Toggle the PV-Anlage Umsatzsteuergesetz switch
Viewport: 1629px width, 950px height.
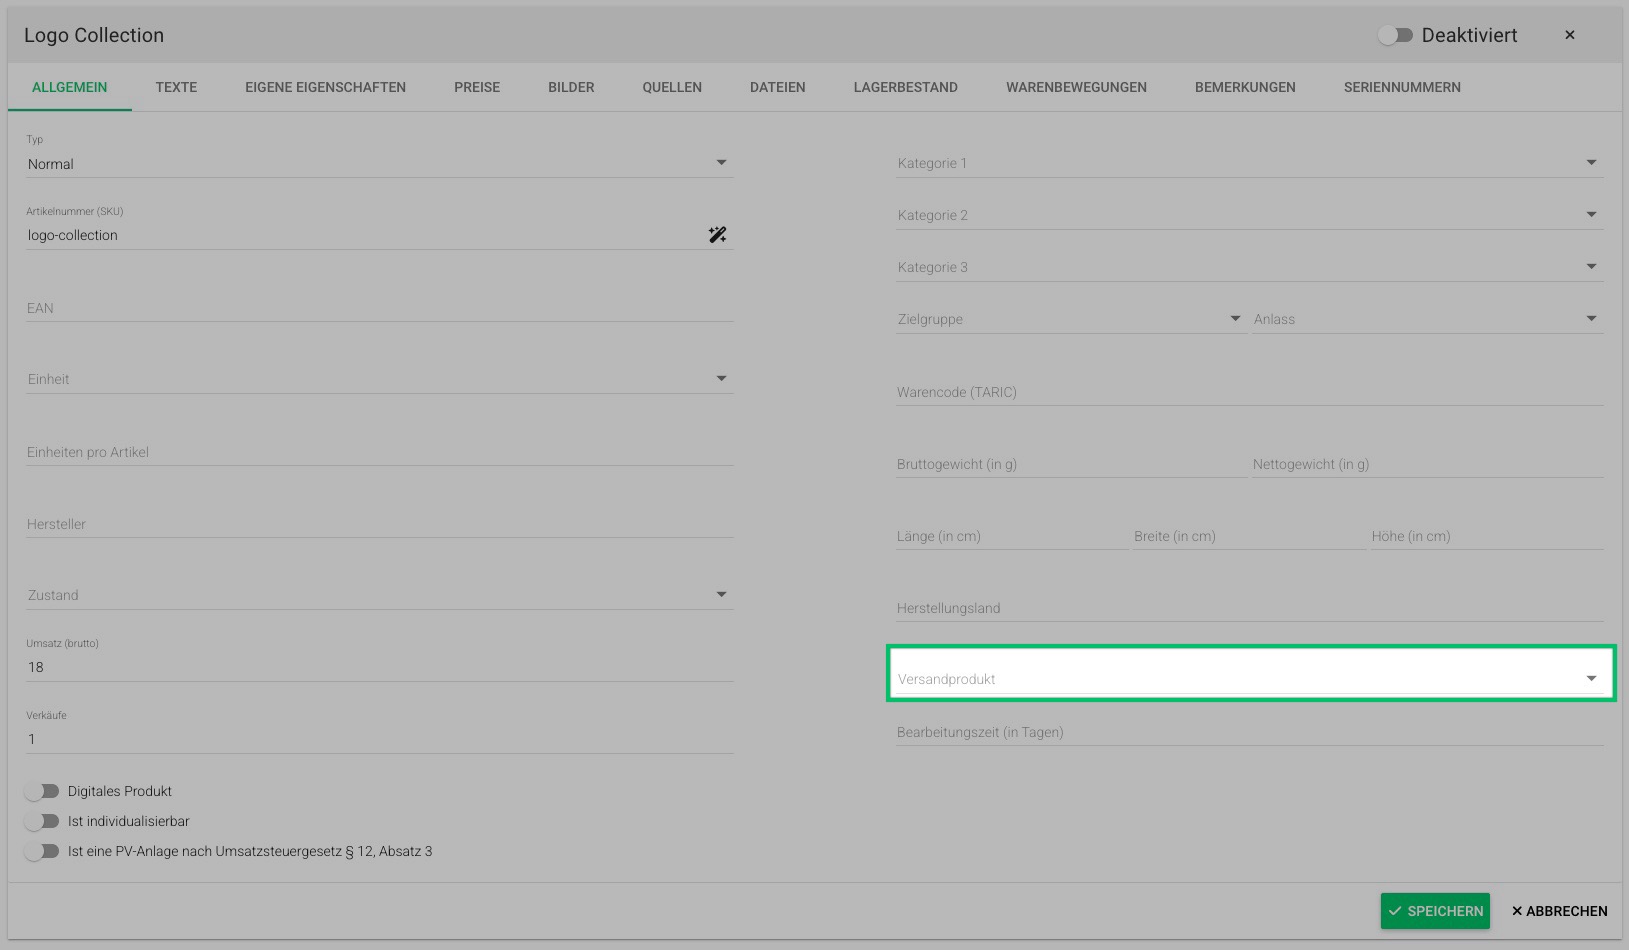click(x=42, y=851)
